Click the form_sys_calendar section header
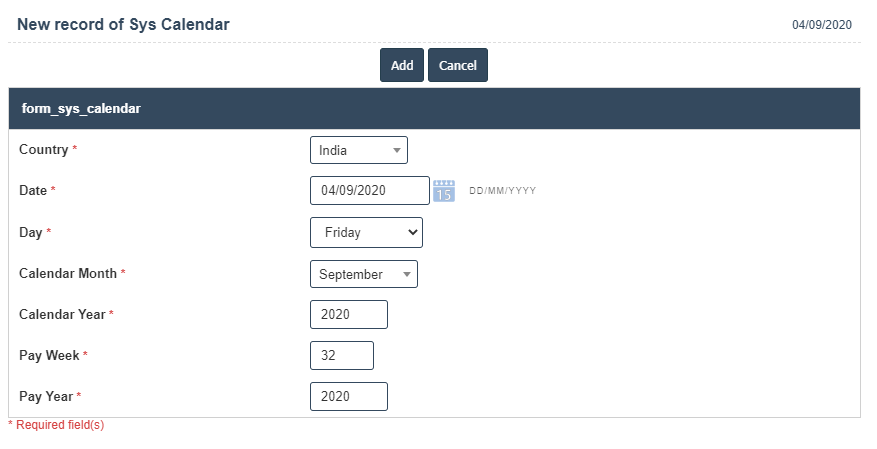The image size is (877, 449). (81, 108)
